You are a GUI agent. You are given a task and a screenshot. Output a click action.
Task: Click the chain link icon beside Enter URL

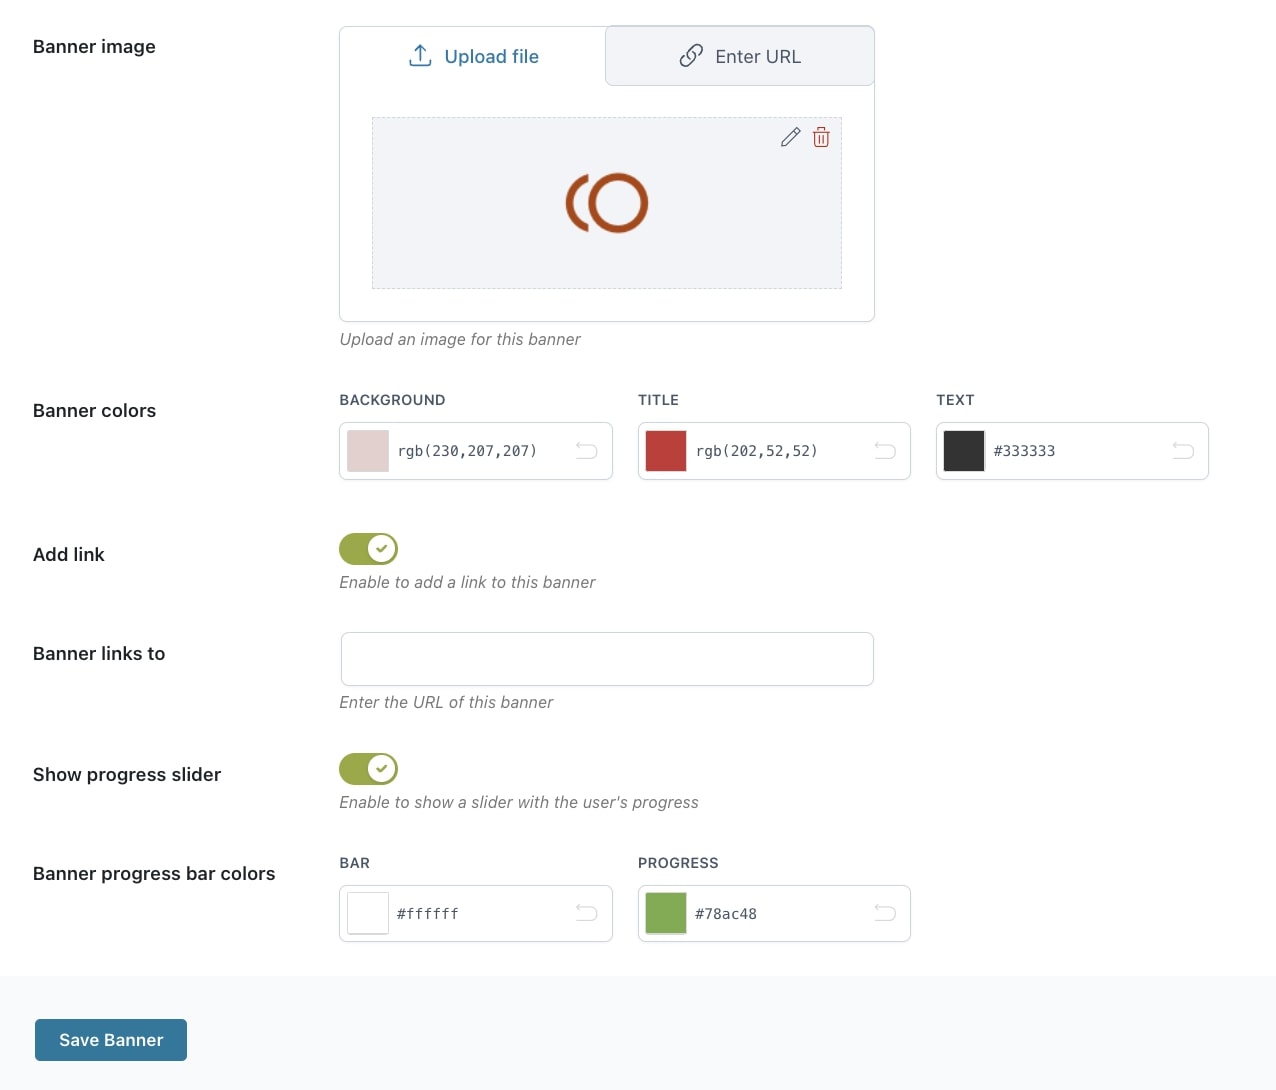pyautogui.click(x=691, y=56)
